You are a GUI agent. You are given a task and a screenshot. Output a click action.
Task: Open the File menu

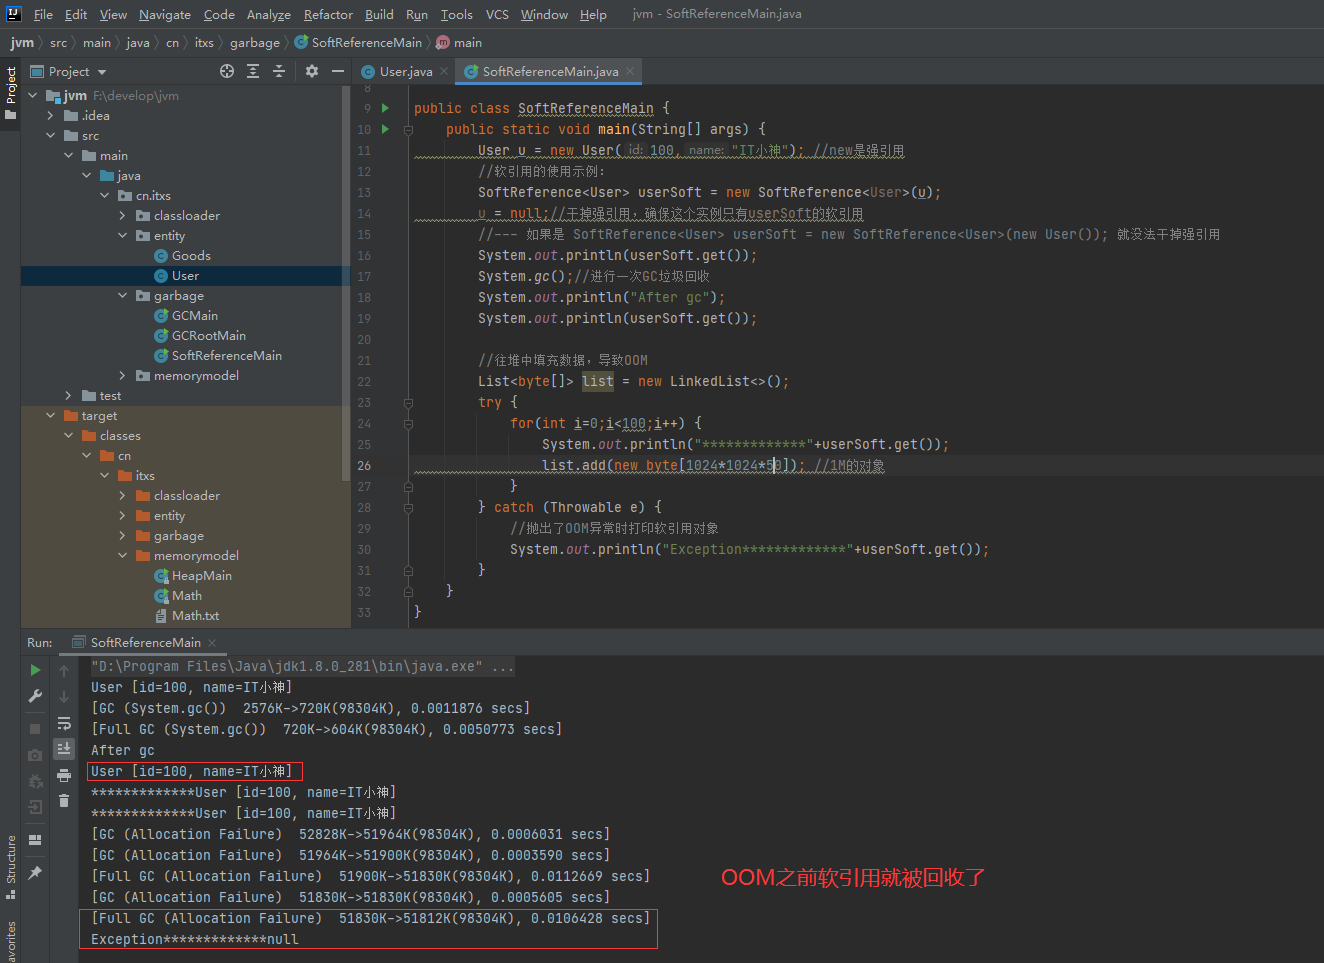click(x=43, y=14)
